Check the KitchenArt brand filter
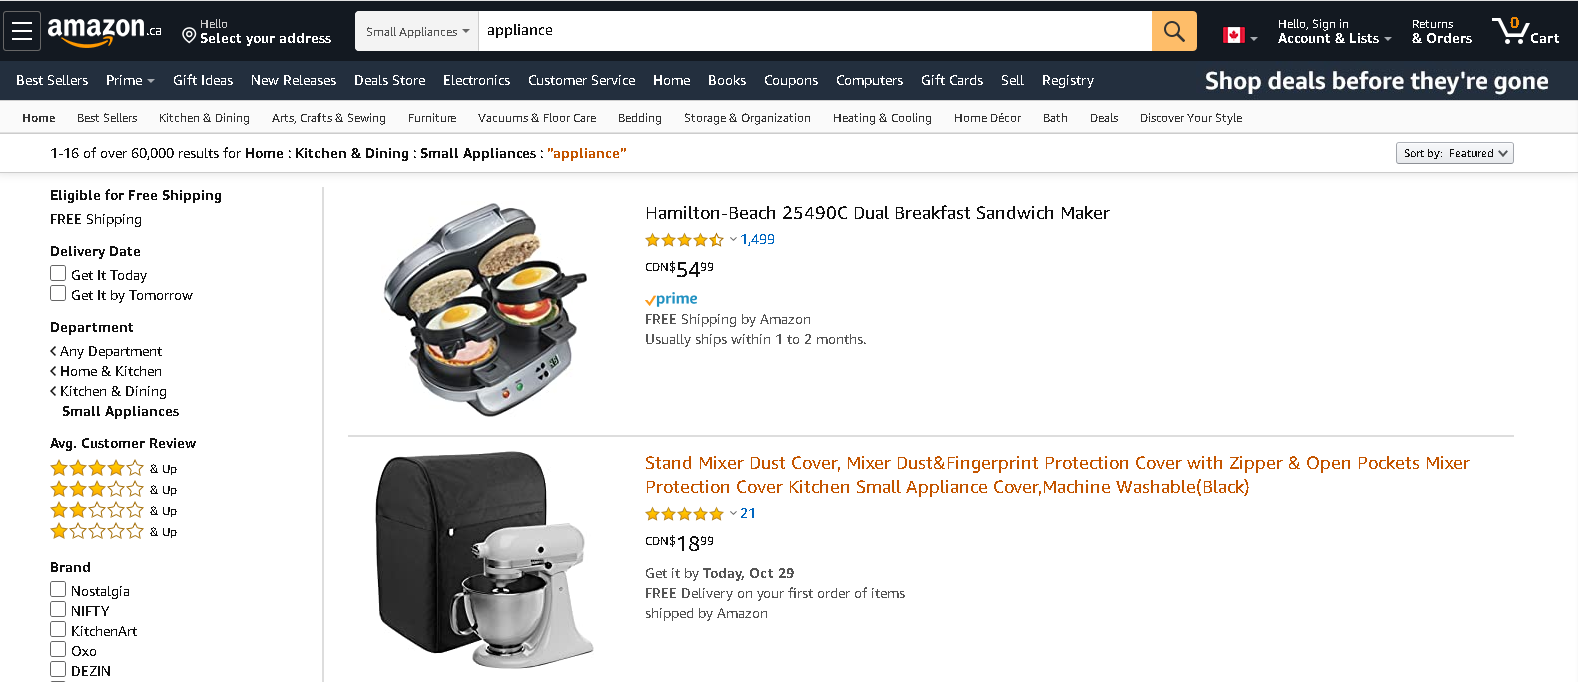The height and width of the screenshot is (682, 1578). coord(58,630)
